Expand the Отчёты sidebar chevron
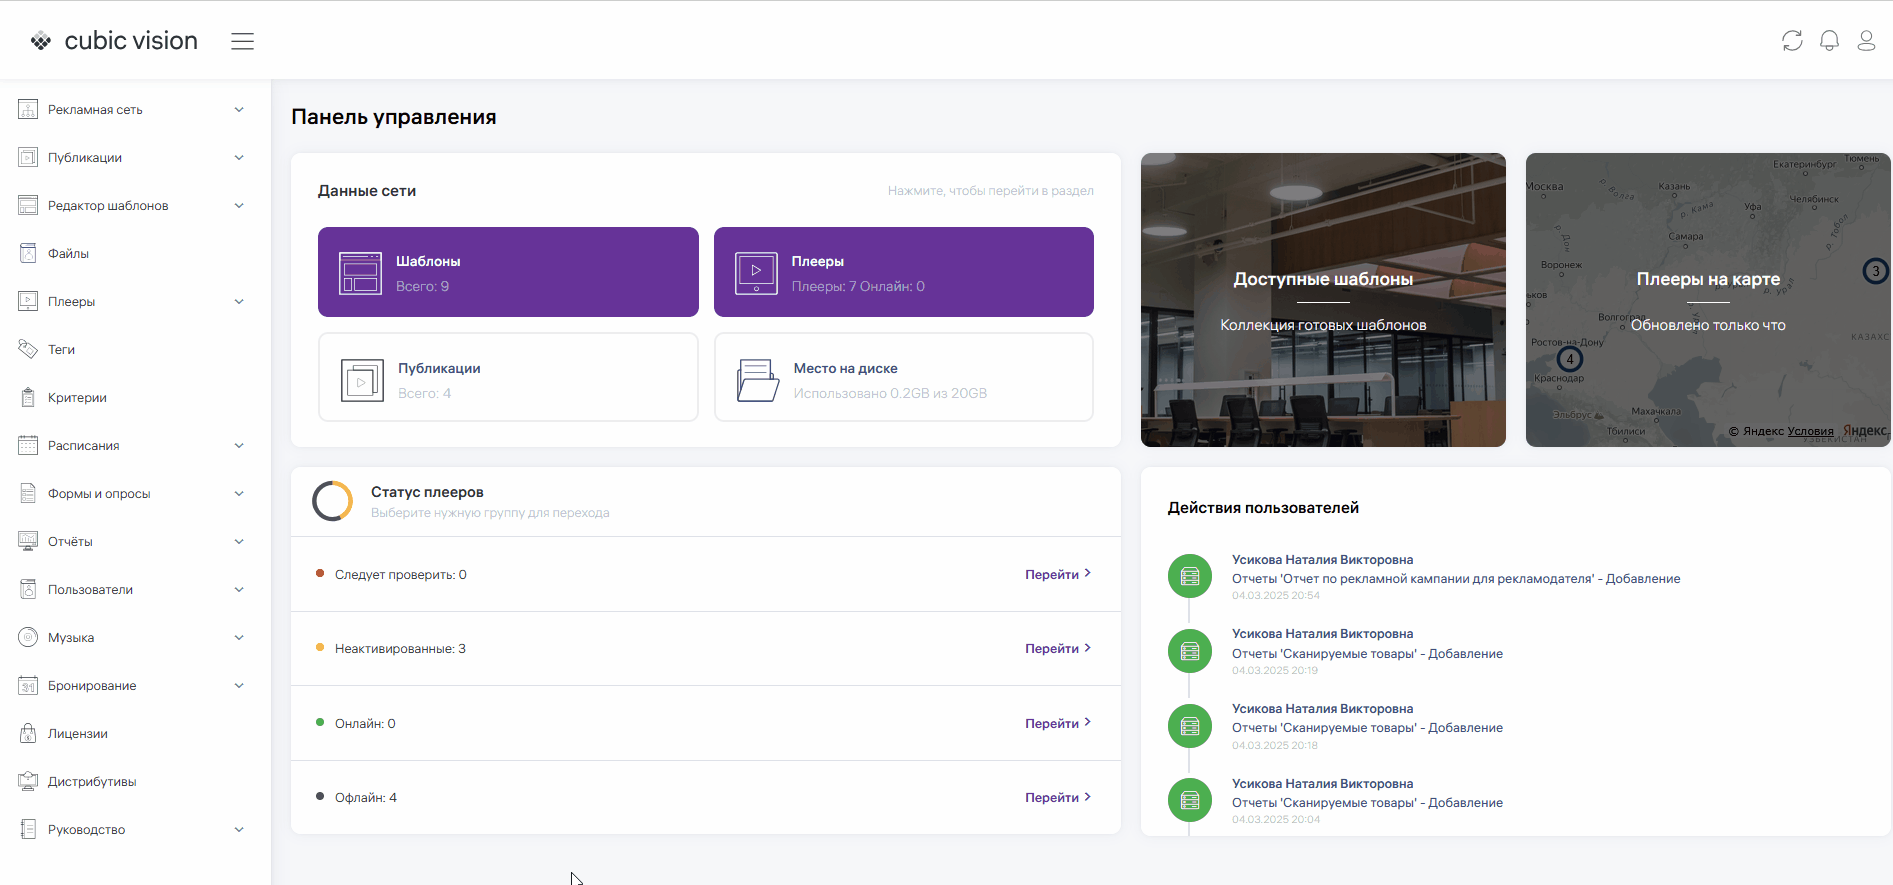This screenshot has height=885, width=1893. [x=239, y=542]
